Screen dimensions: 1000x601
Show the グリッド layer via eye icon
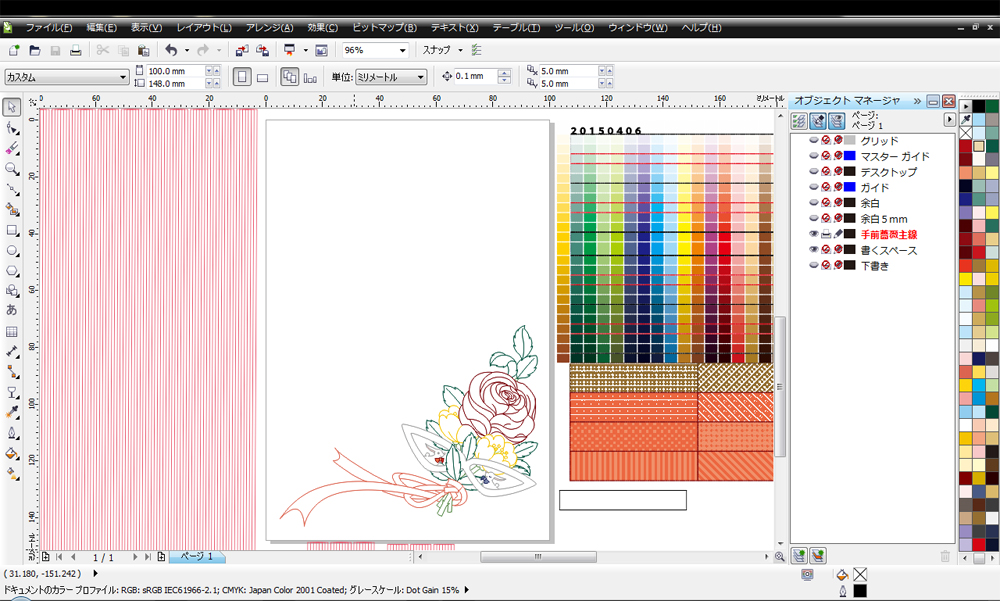point(813,141)
